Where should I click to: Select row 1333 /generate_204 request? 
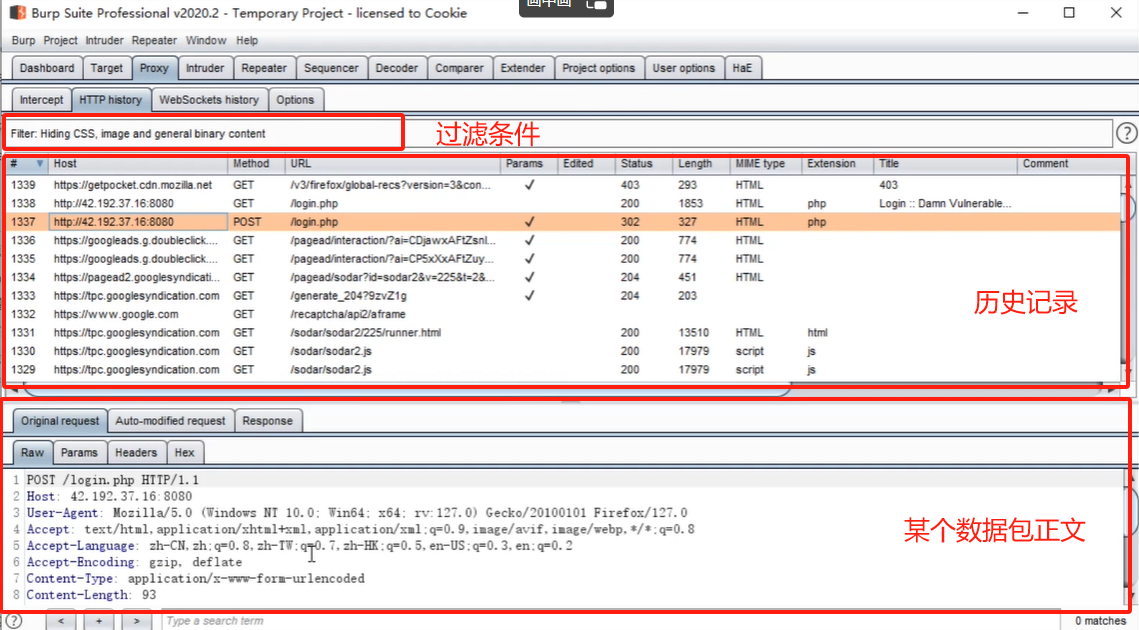pyautogui.click(x=563, y=296)
